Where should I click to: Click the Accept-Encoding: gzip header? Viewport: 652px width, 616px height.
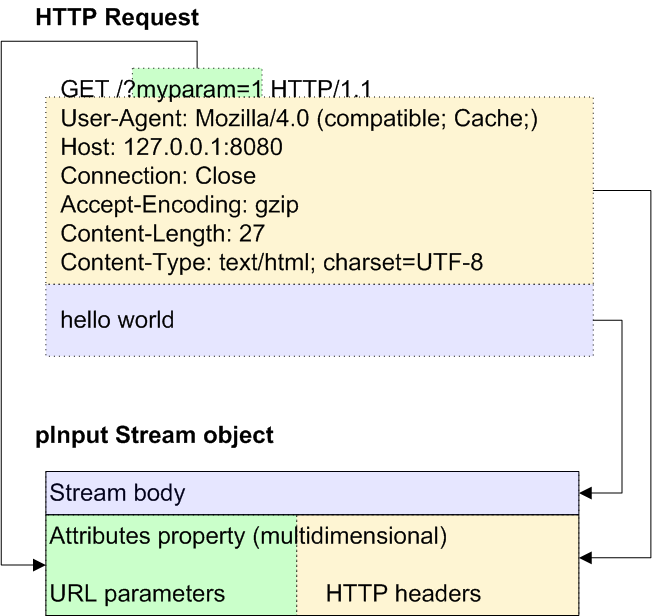(180, 206)
